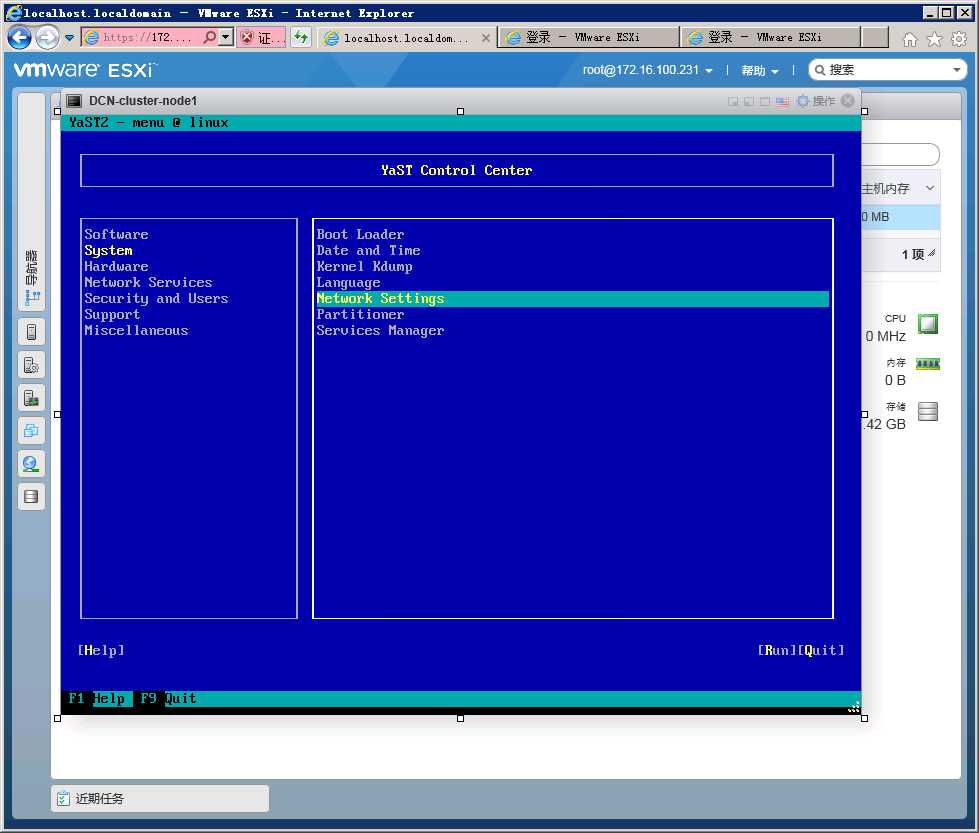
Task: Open the address bar dropdown arrow
Action: point(226,37)
